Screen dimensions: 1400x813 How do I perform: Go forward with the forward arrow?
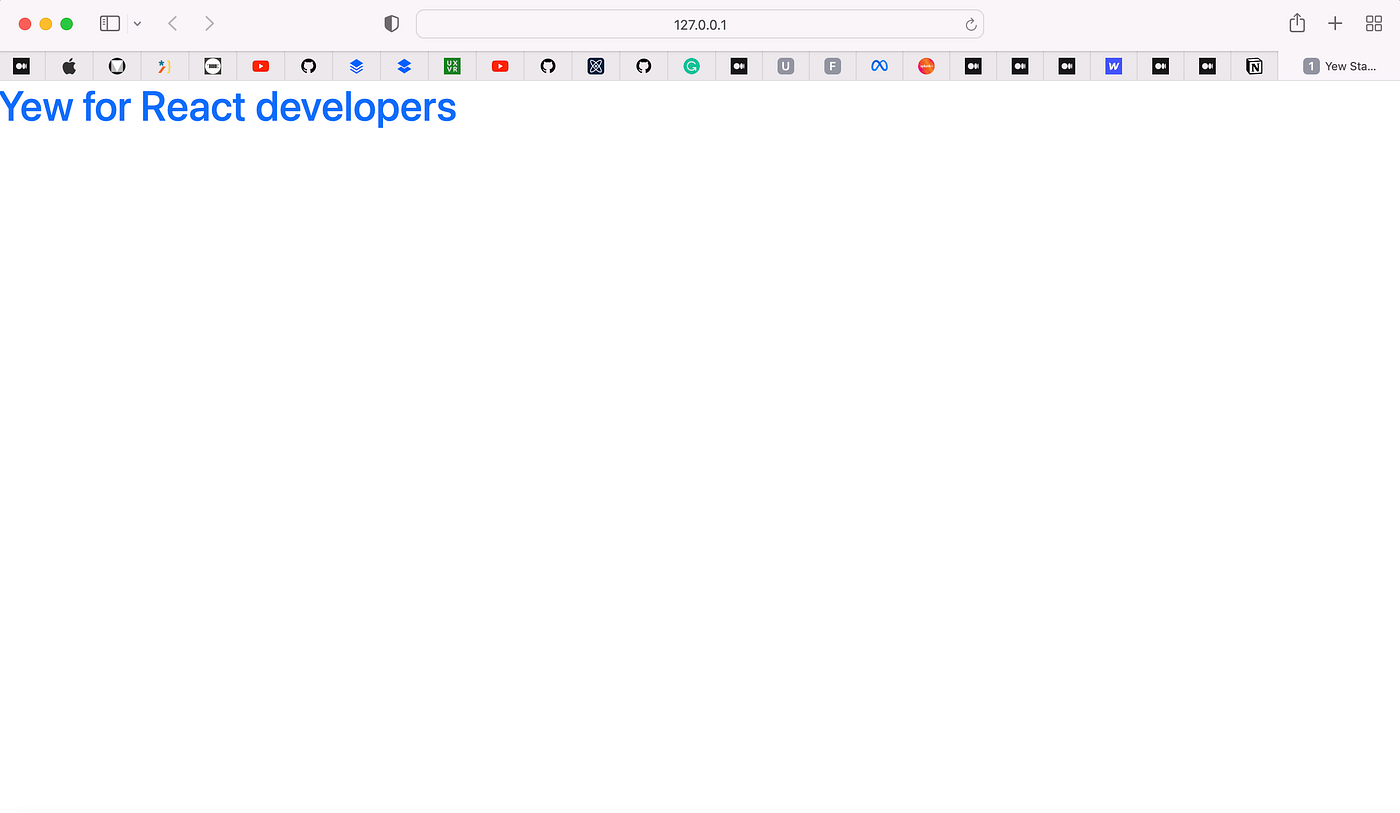[209, 23]
